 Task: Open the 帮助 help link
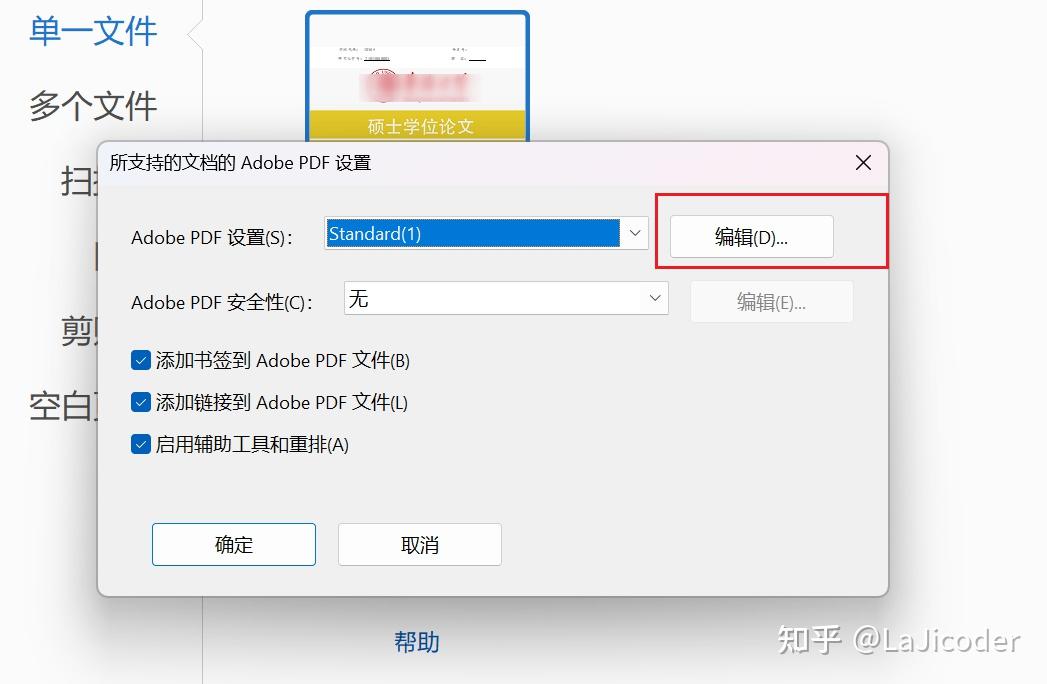pyautogui.click(x=417, y=643)
